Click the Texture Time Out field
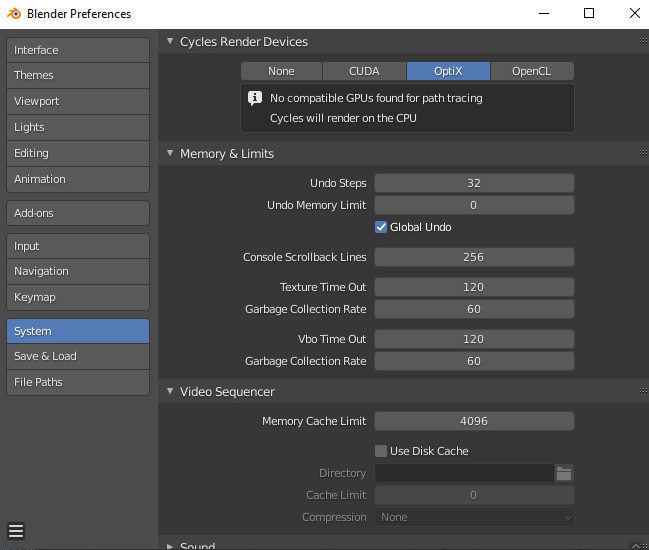Viewport: 649px width, 550px height. pyautogui.click(x=474, y=287)
